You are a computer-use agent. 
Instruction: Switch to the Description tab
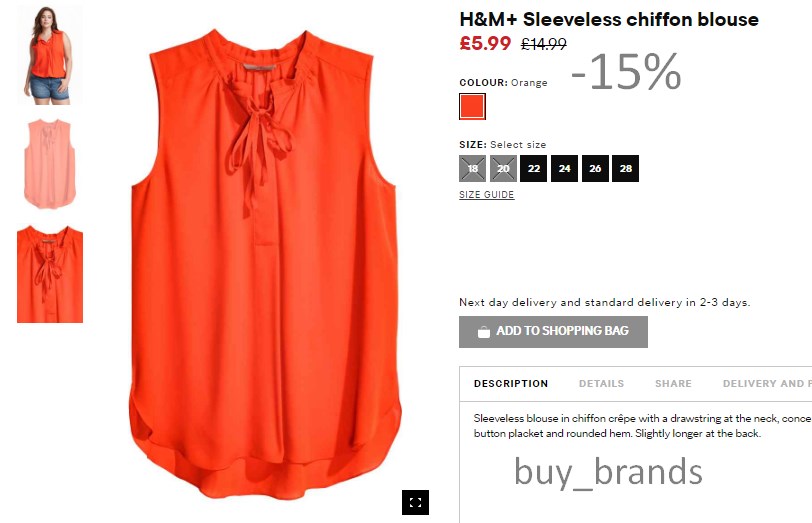point(511,384)
